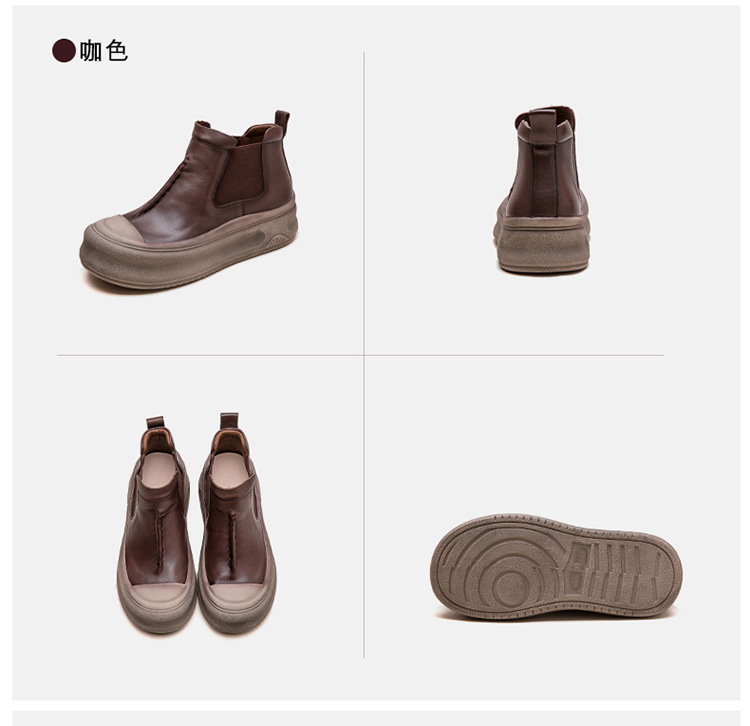Click the dark brown color swatch circle
This screenshot has height=726, width=750.
64,51
